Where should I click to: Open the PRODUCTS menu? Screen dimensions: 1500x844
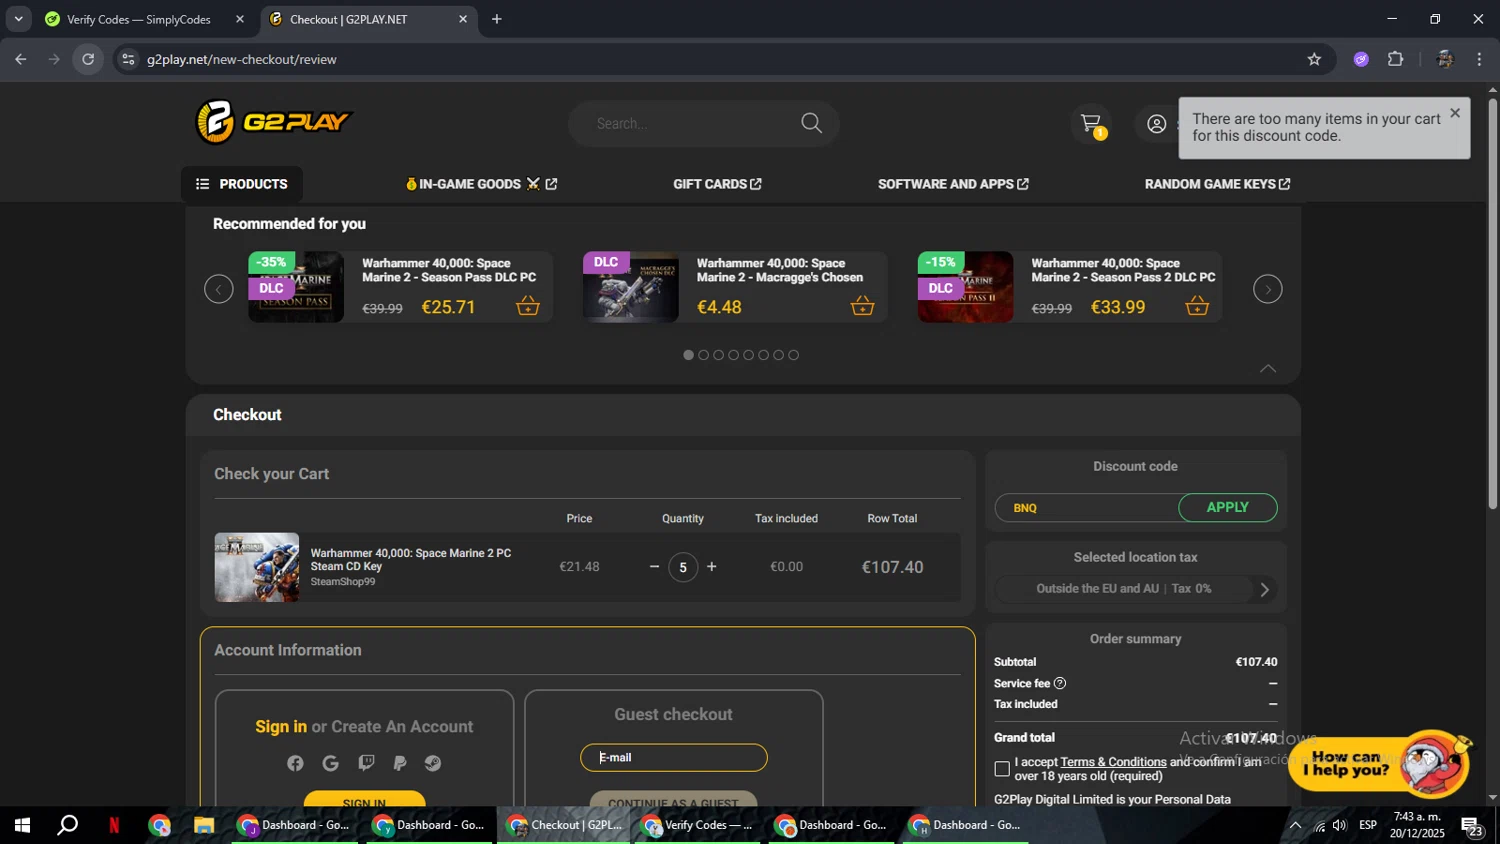pyautogui.click(x=242, y=184)
